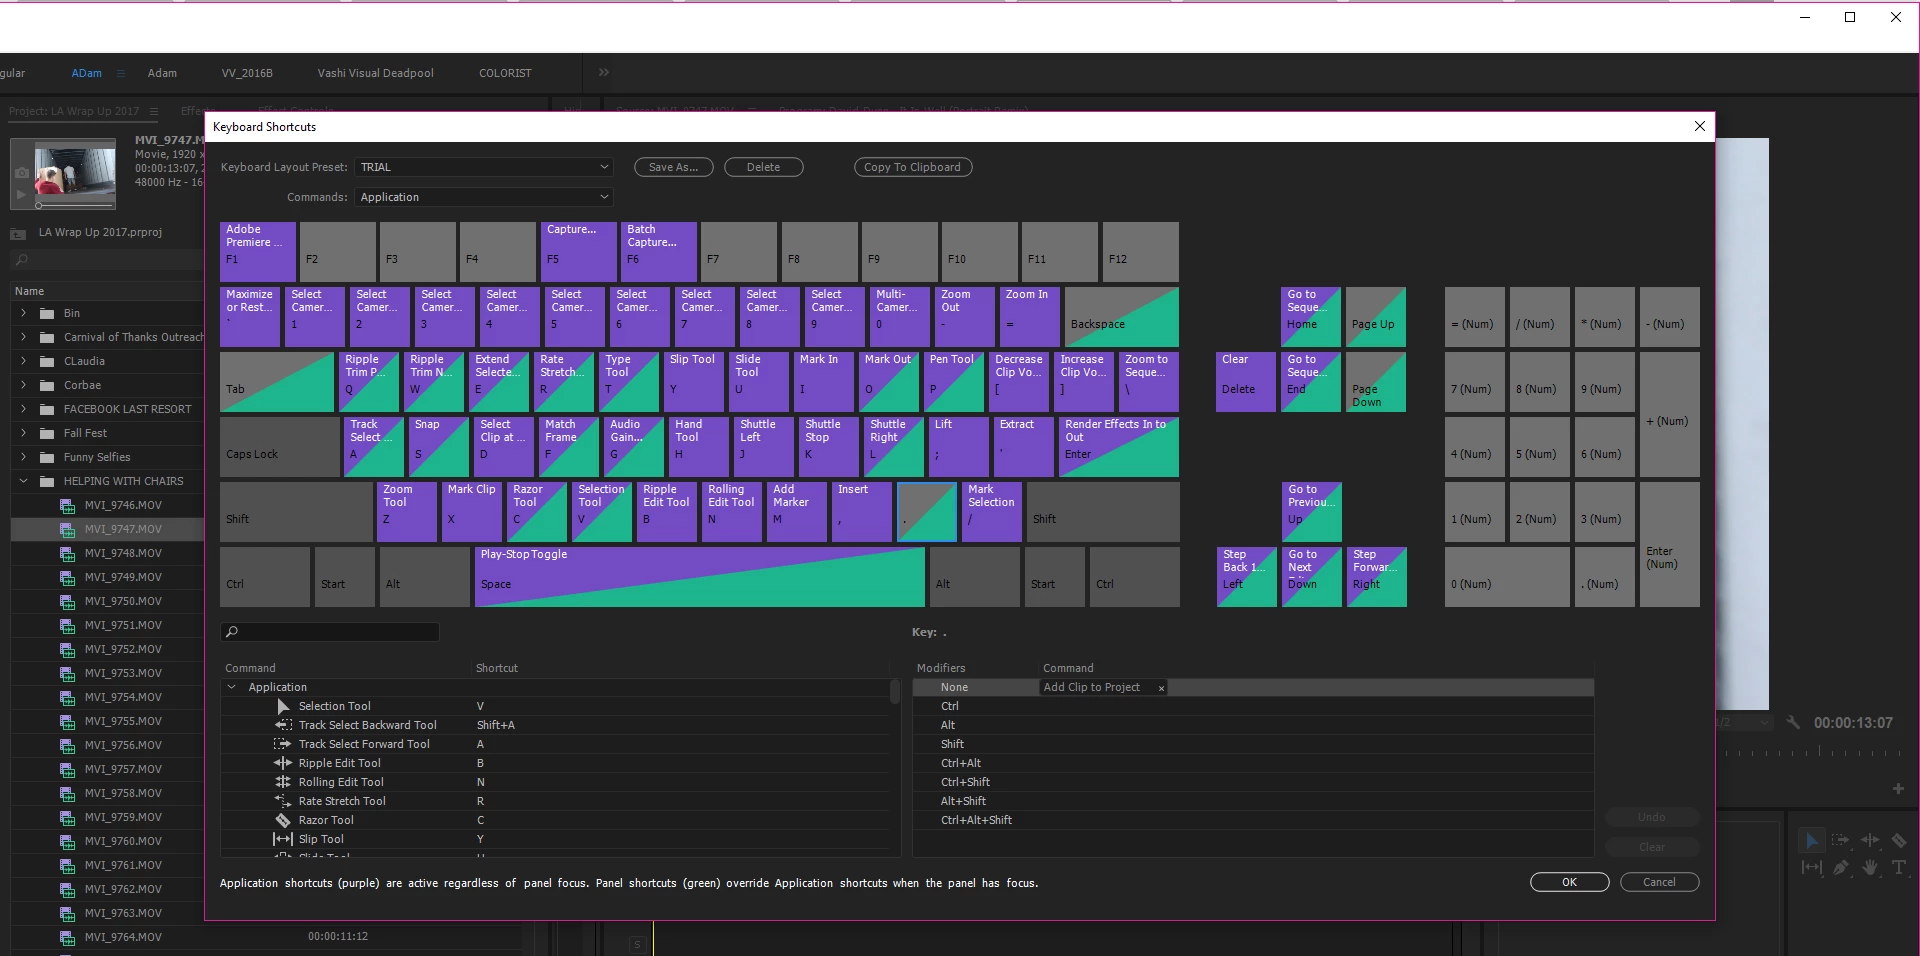Screen dimensions: 1920x956
Task: Switch to VV_2016B workspace
Action: point(247,73)
